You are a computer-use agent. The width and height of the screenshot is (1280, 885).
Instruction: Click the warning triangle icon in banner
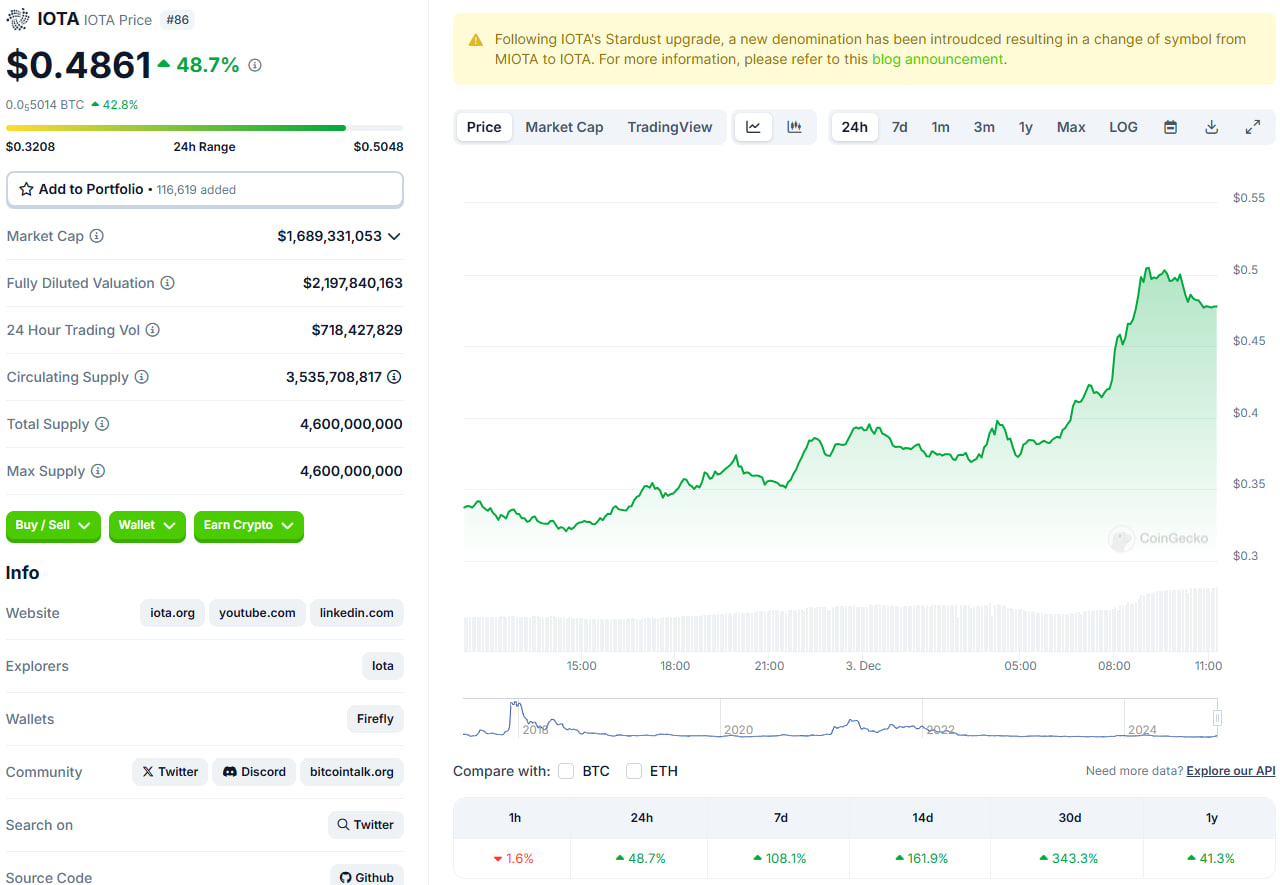click(476, 40)
